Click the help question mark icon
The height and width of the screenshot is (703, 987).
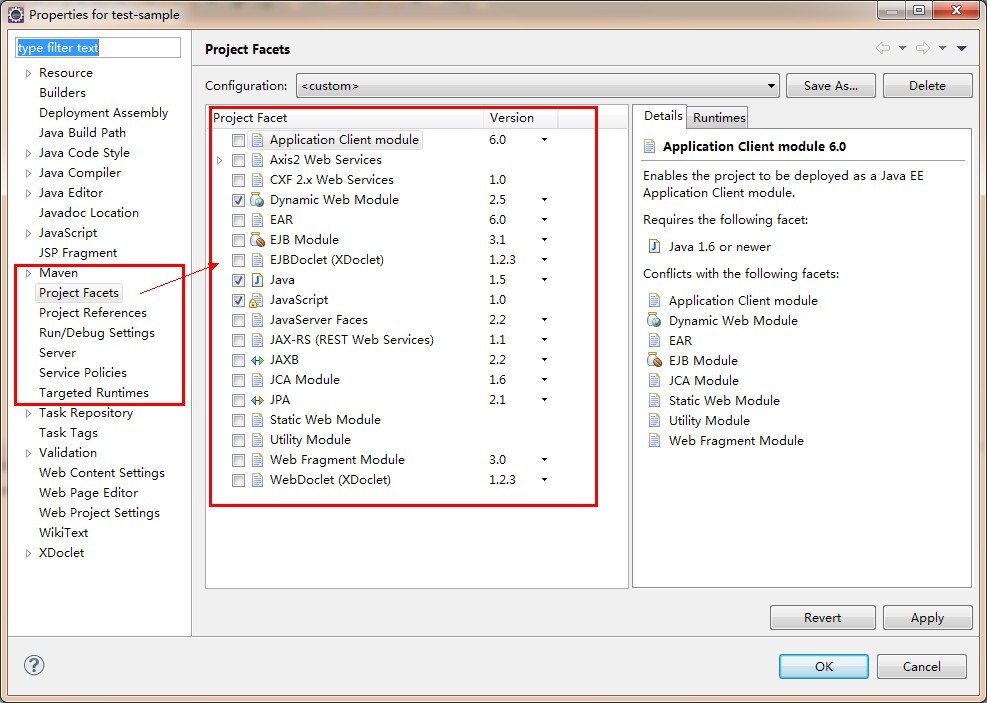[34, 665]
